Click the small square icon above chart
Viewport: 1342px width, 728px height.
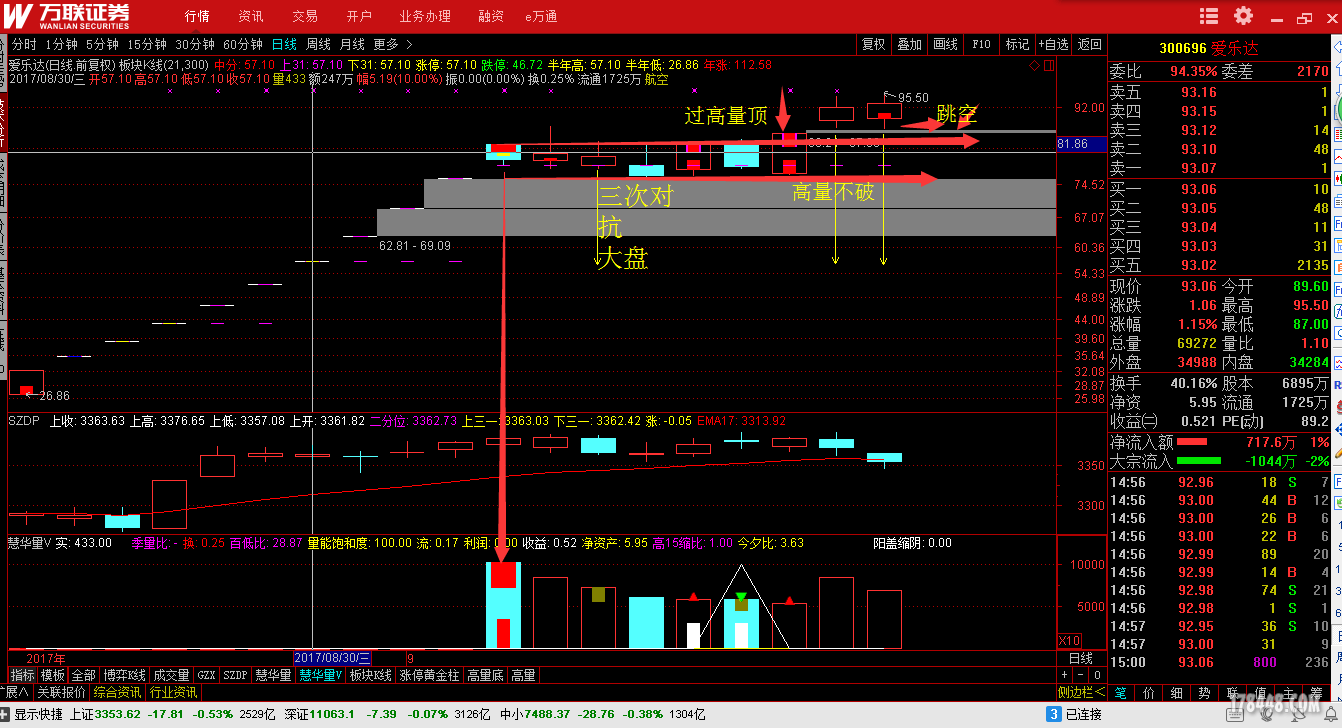point(1048,65)
